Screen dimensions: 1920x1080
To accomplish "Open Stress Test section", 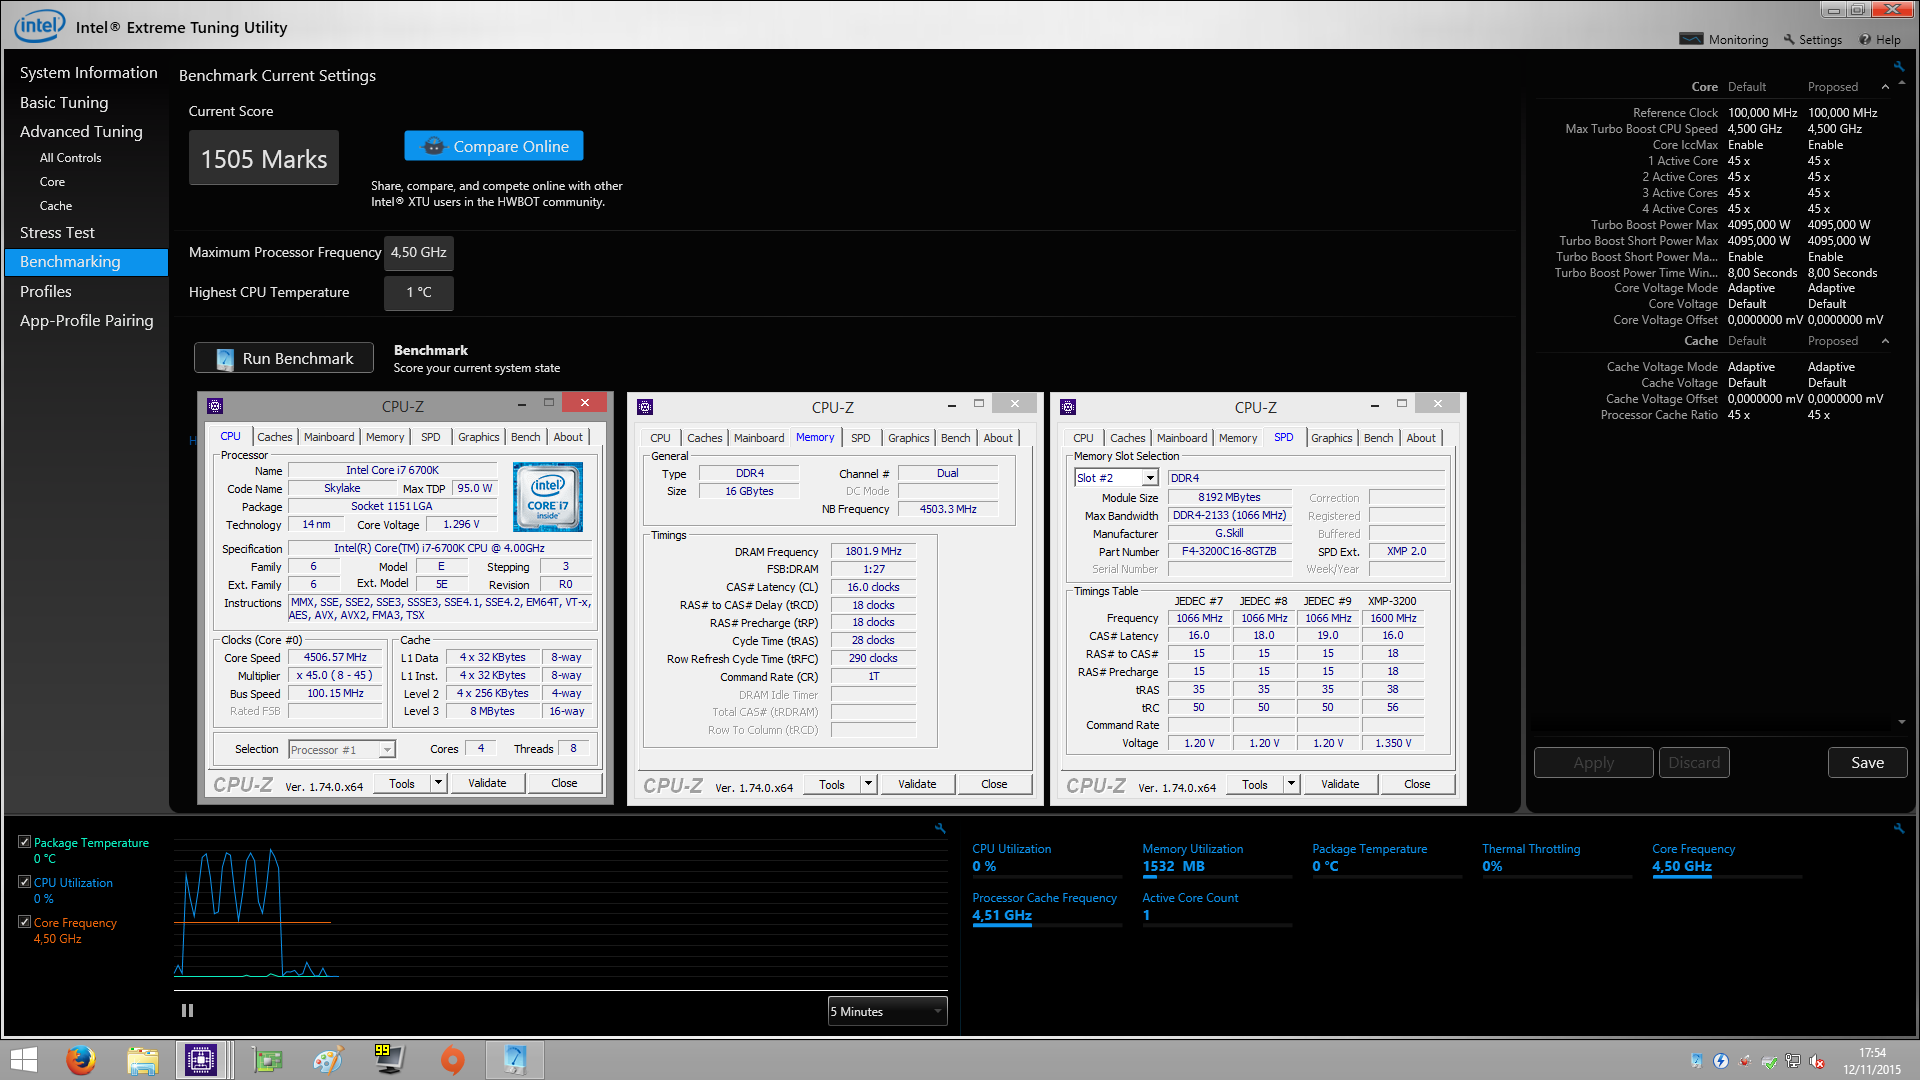I will [x=57, y=232].
